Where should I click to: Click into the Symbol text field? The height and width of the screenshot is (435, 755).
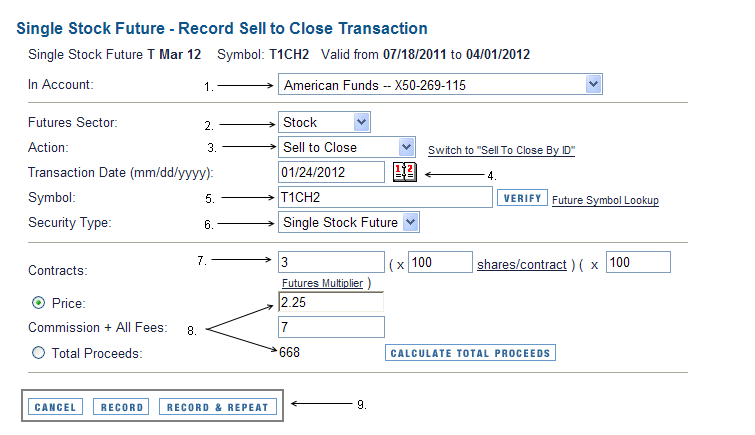click(x=385, y=197)
